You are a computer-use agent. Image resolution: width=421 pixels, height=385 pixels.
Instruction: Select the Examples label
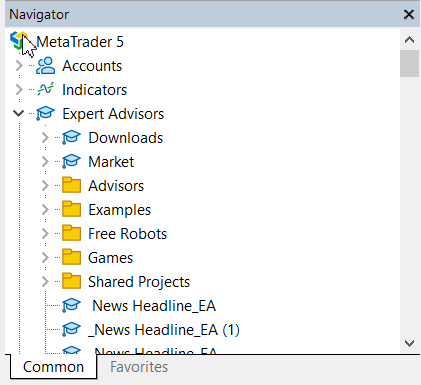[x=119, y=210]
